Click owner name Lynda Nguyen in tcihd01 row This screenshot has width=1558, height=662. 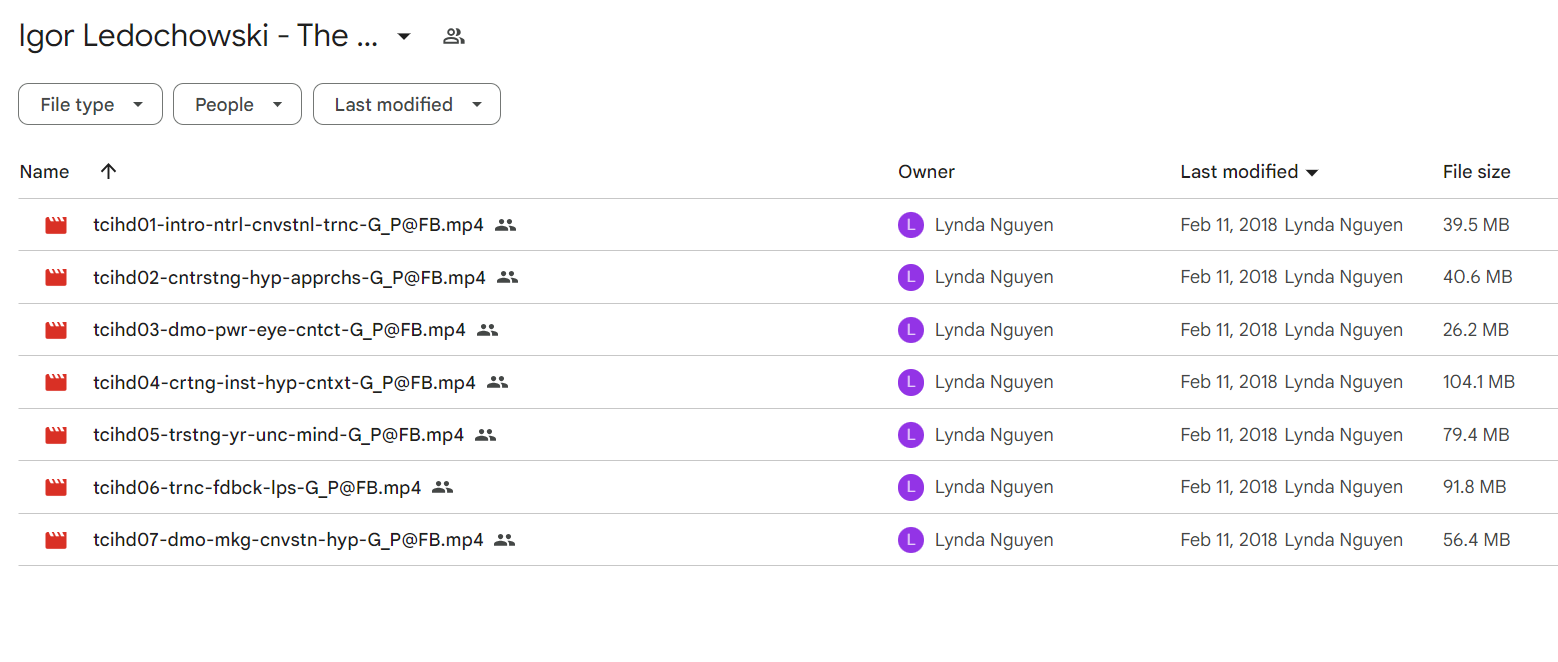[x=994, y=225]
